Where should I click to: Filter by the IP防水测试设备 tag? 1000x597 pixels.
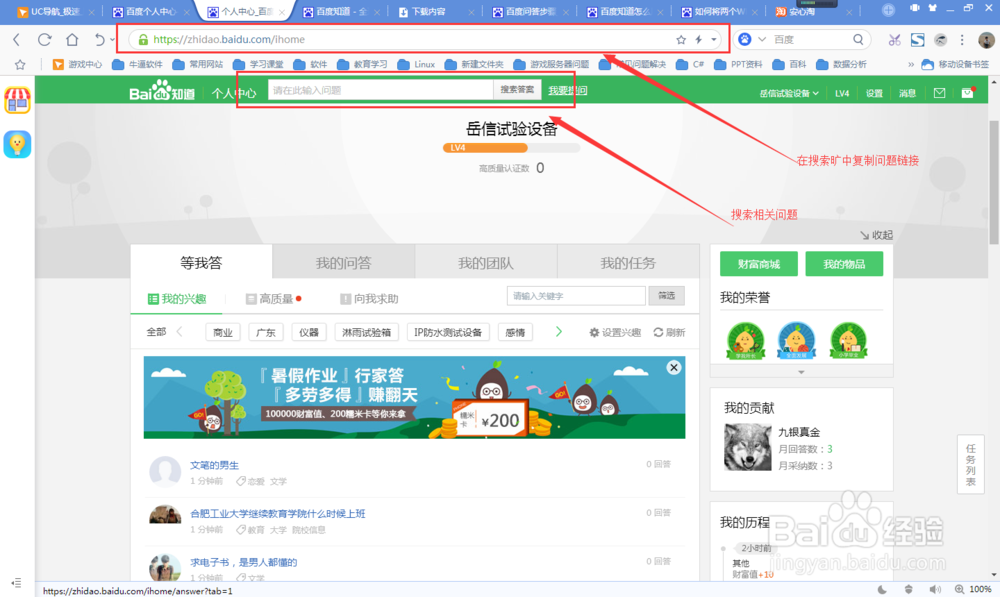tap(448, 332)
